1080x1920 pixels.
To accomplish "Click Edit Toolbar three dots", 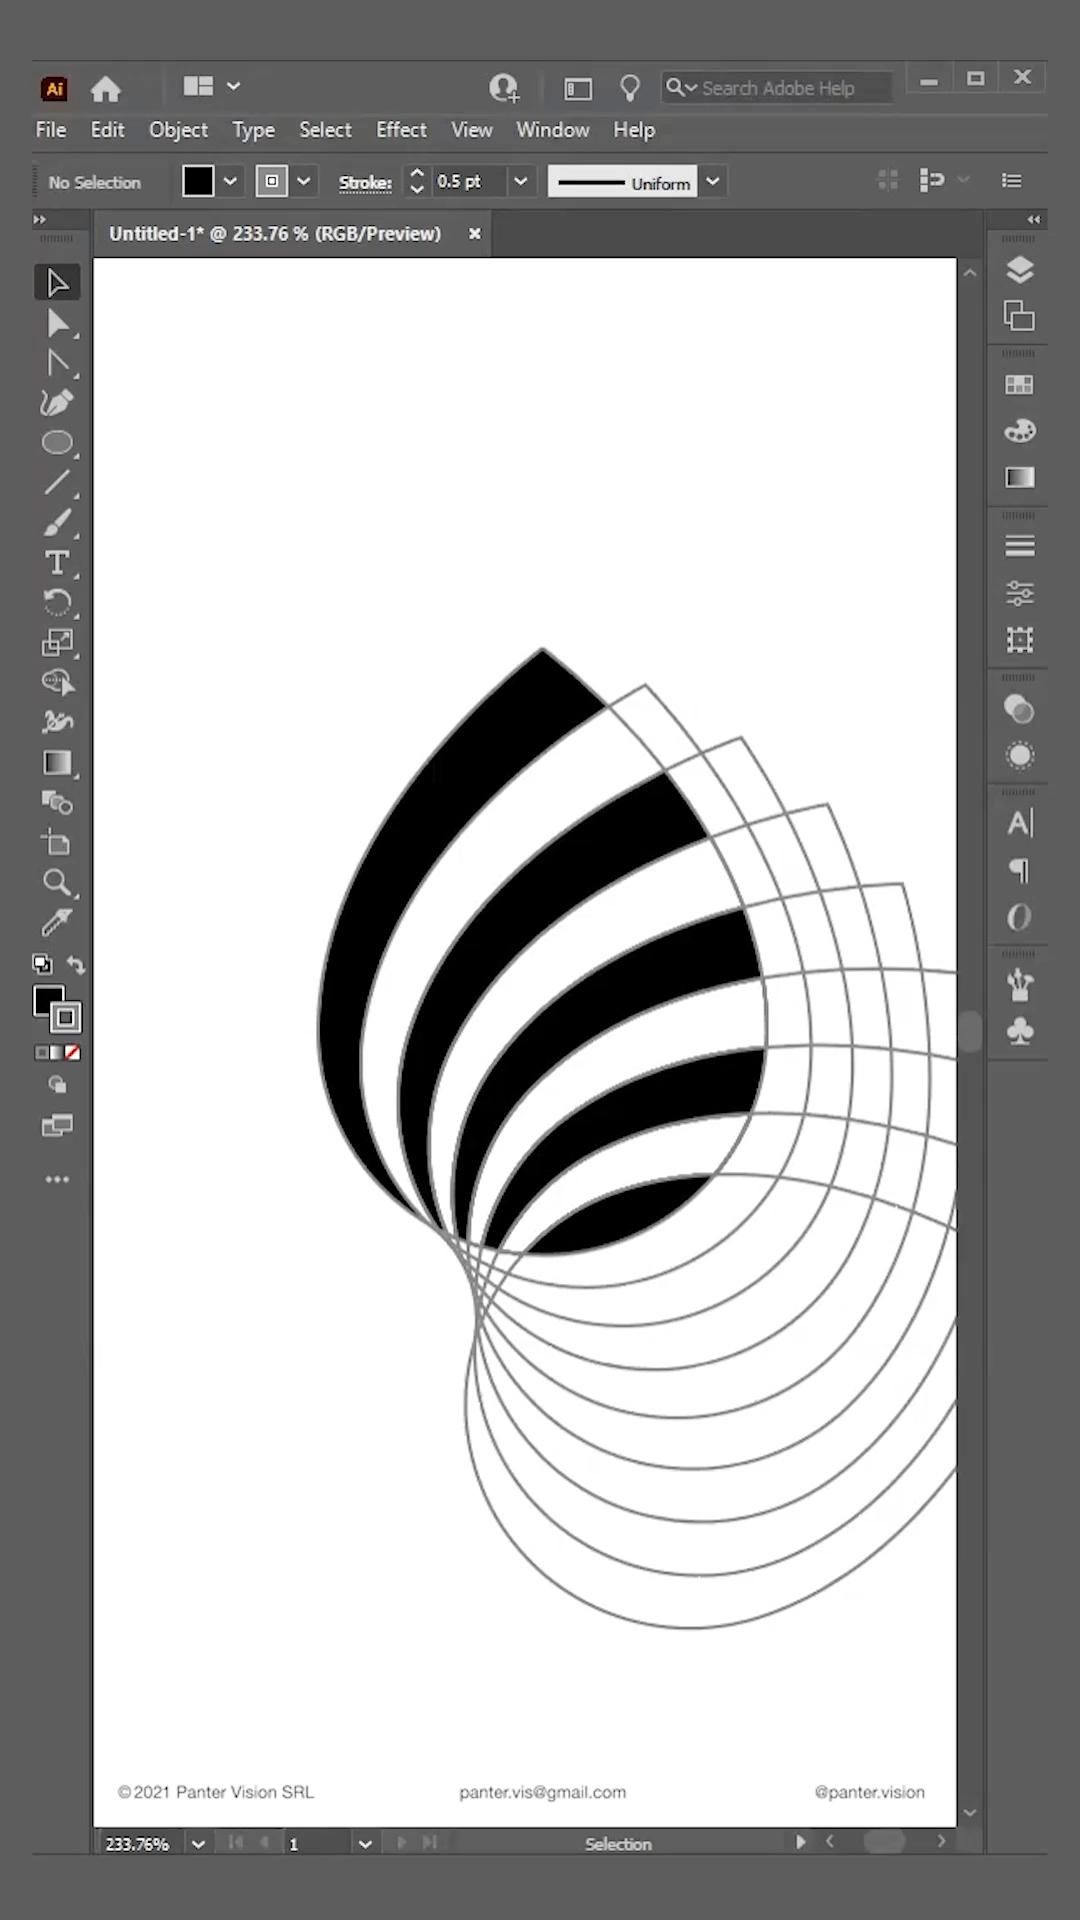I will (57, 1180).
